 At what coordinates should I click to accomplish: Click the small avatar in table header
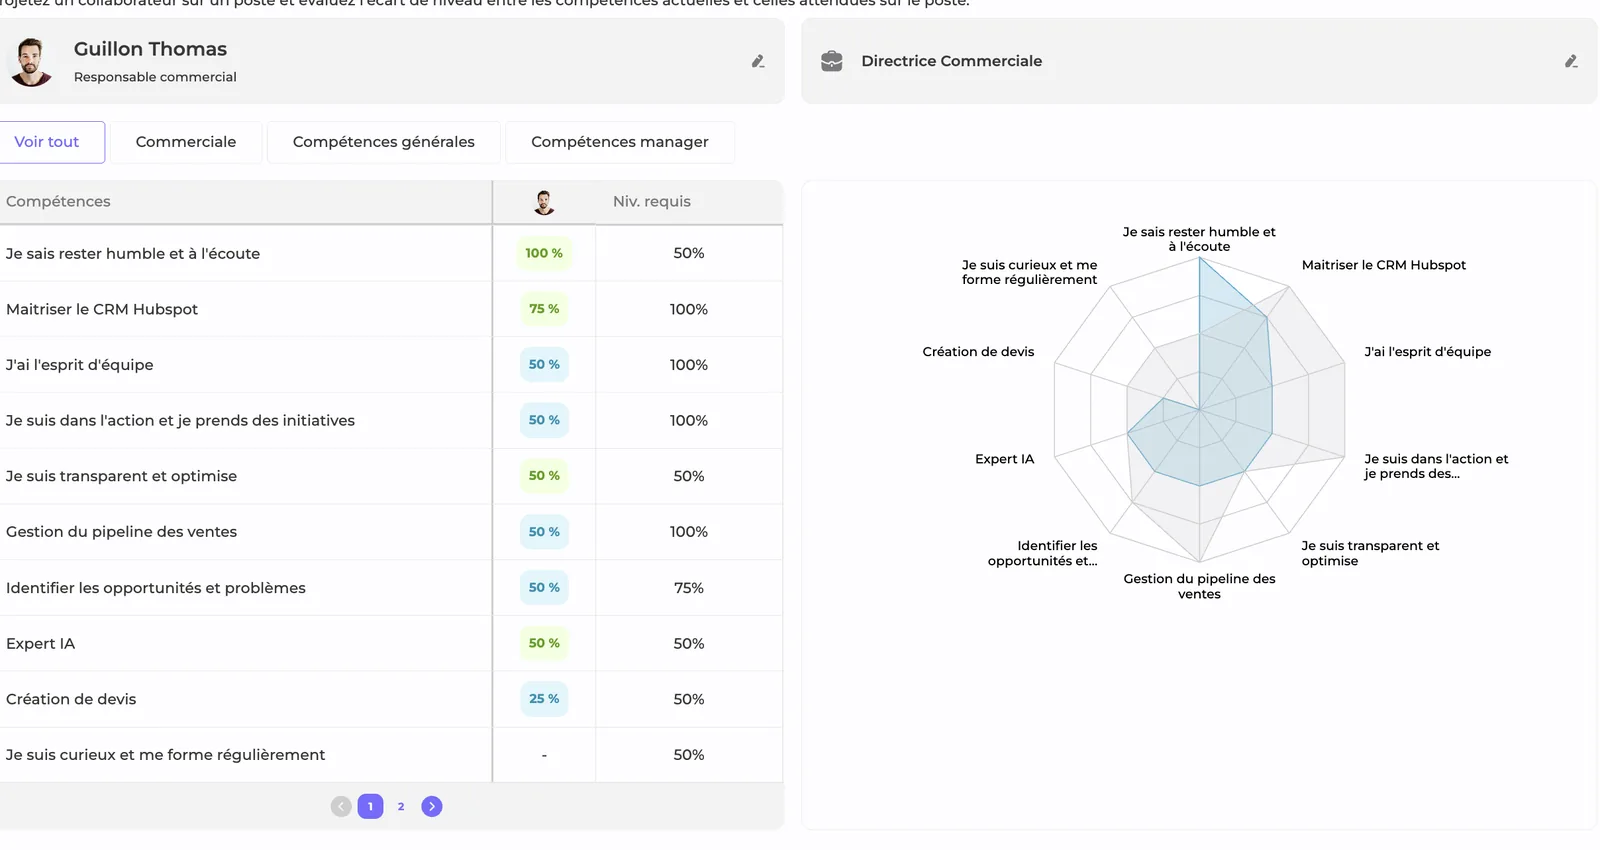pos(544,202)
